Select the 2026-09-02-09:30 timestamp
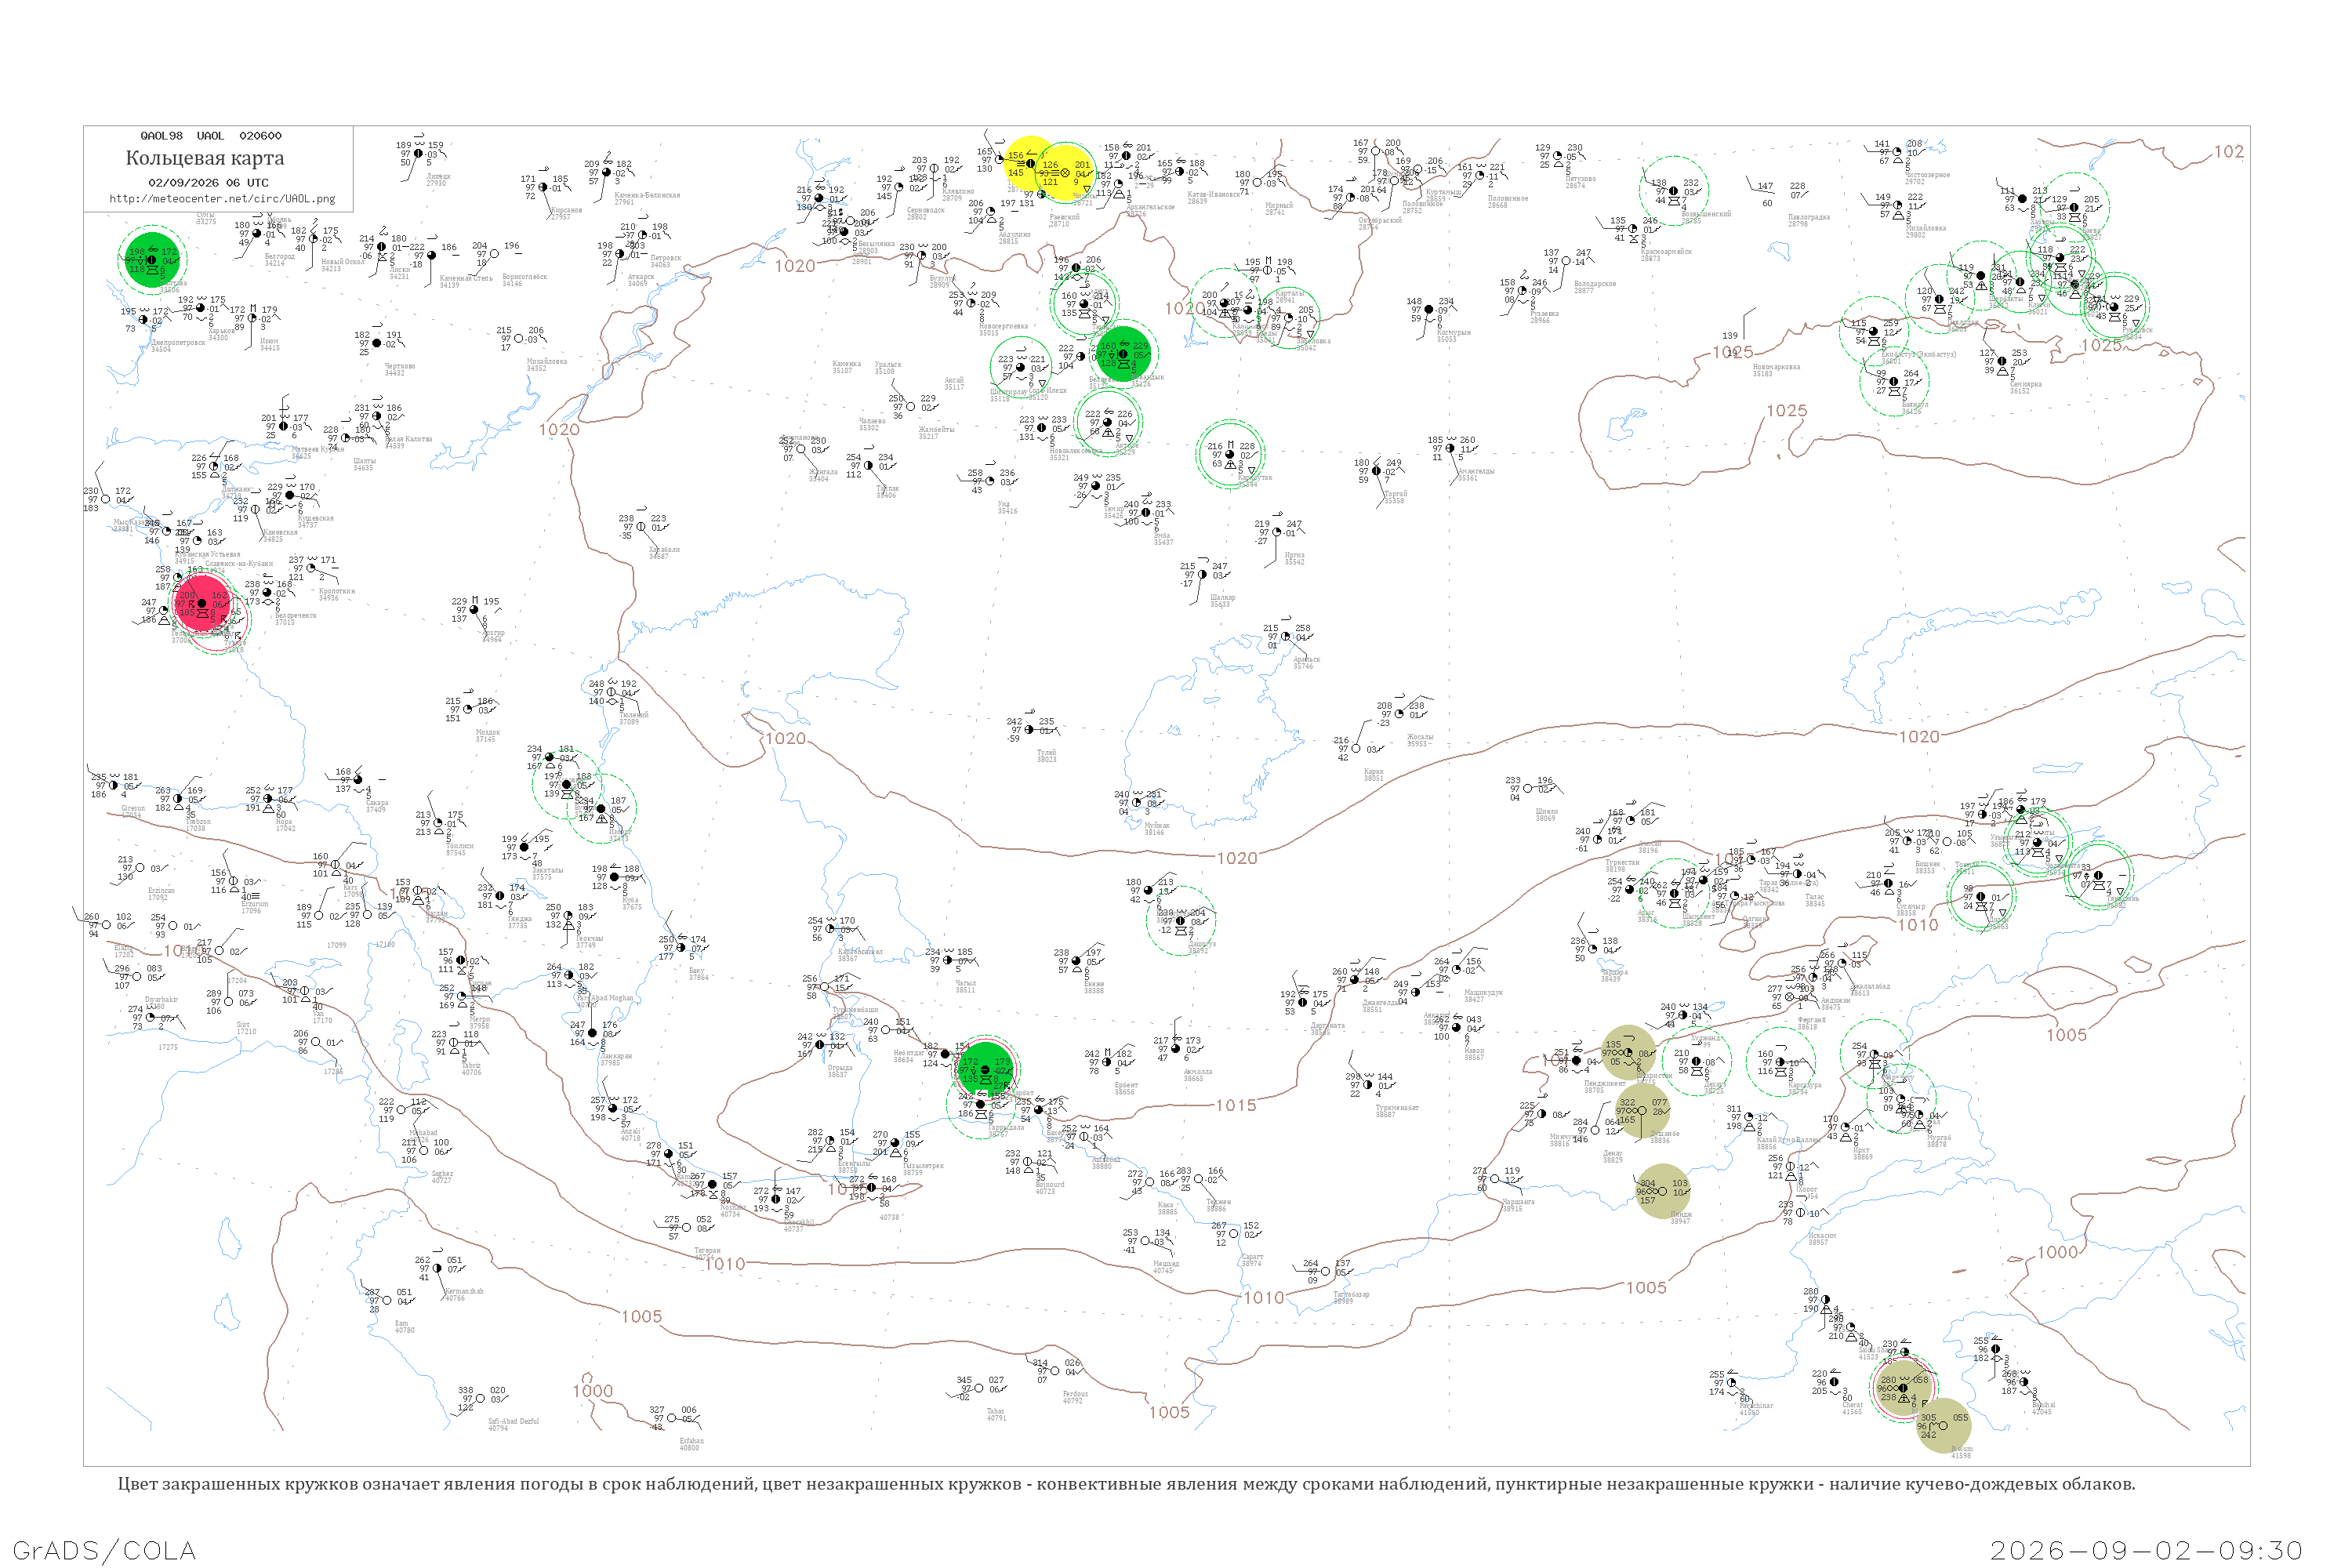This screenshot has width=2352, height=1568. (2146, 1550)
